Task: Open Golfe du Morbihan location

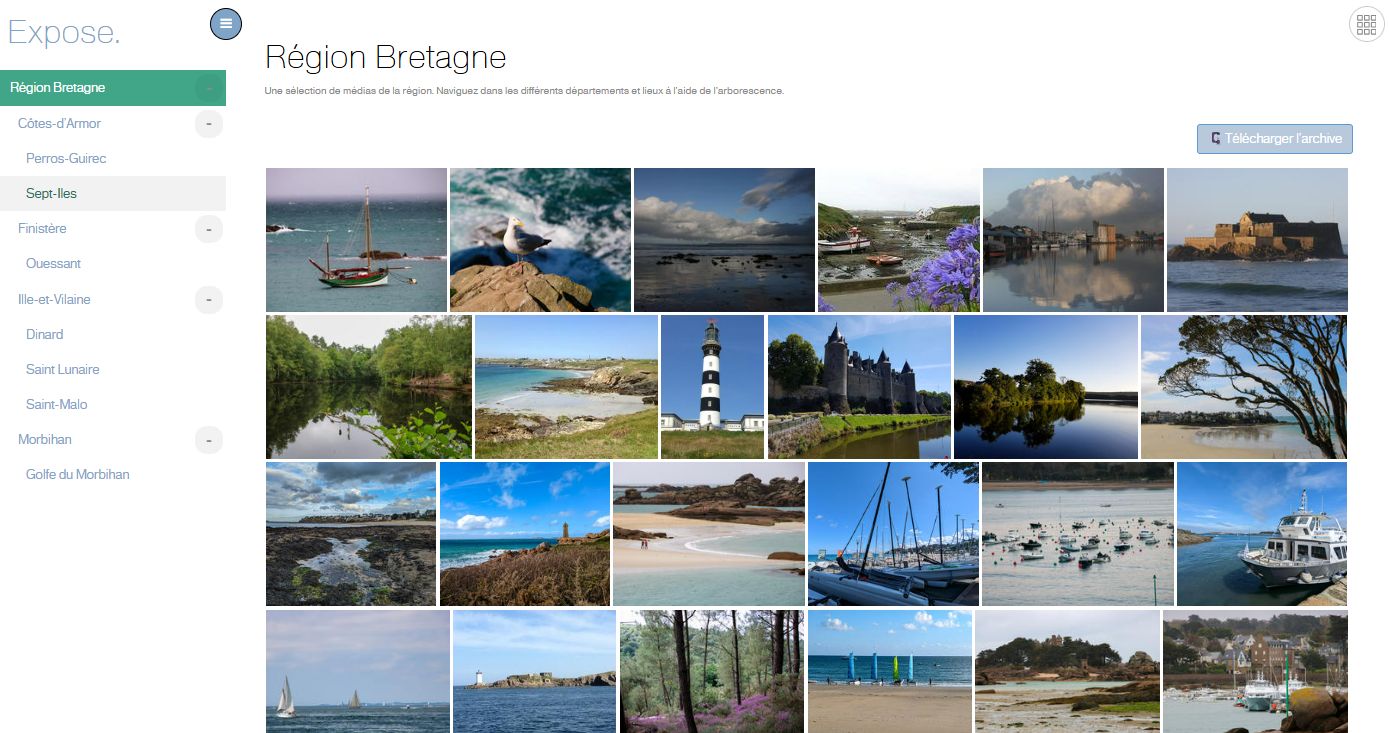Action: [78, 474]
